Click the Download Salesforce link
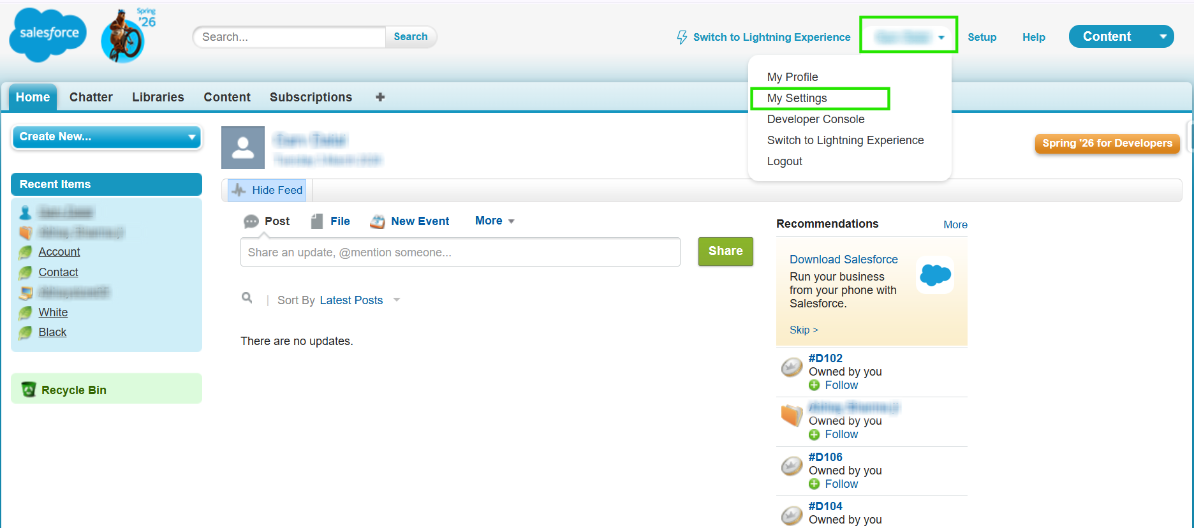Screen dimensions: 1194x528 [844, 260]
